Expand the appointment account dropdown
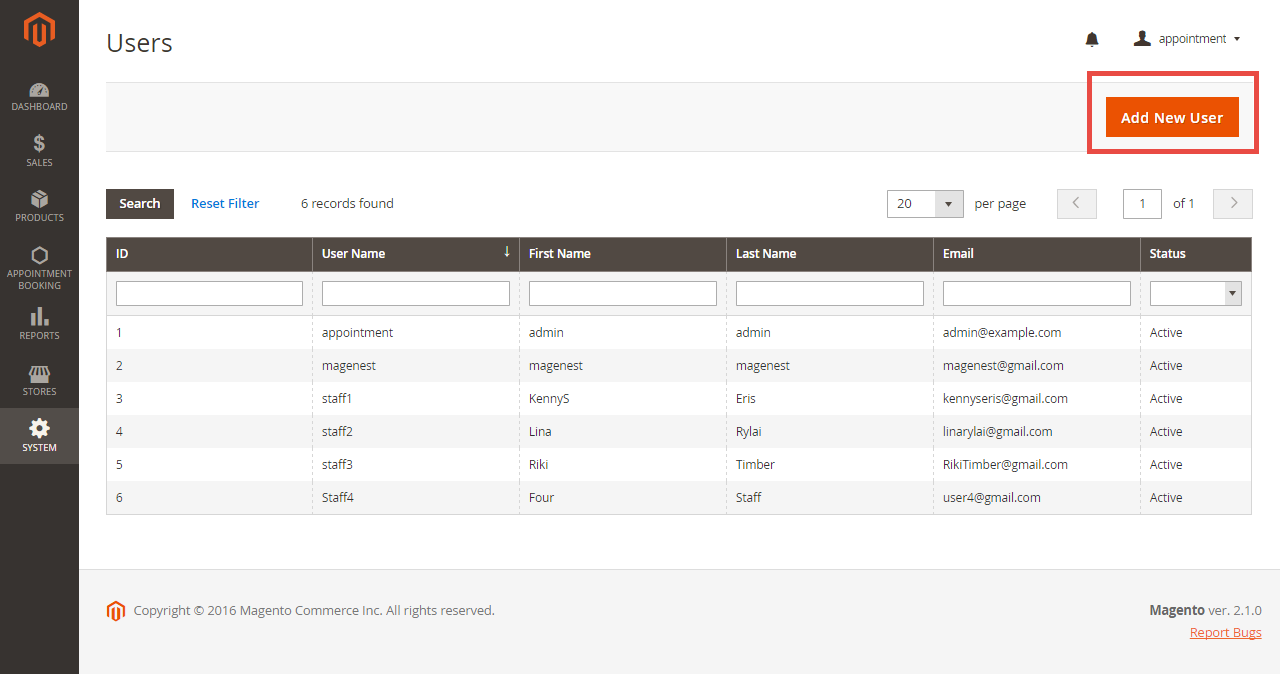This screenshot has width=1280, height=674. pyautogui.click(x=1187, y=39)
